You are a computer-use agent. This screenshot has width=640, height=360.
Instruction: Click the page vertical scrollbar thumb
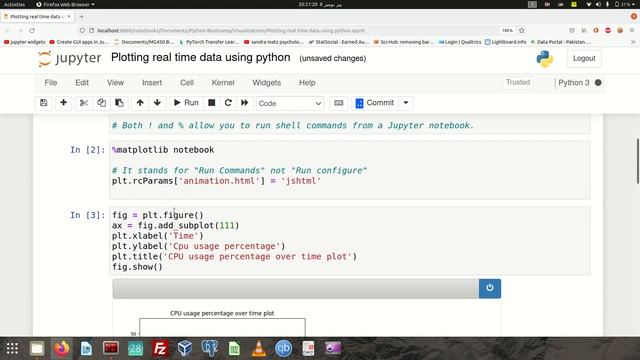[638, 161]
